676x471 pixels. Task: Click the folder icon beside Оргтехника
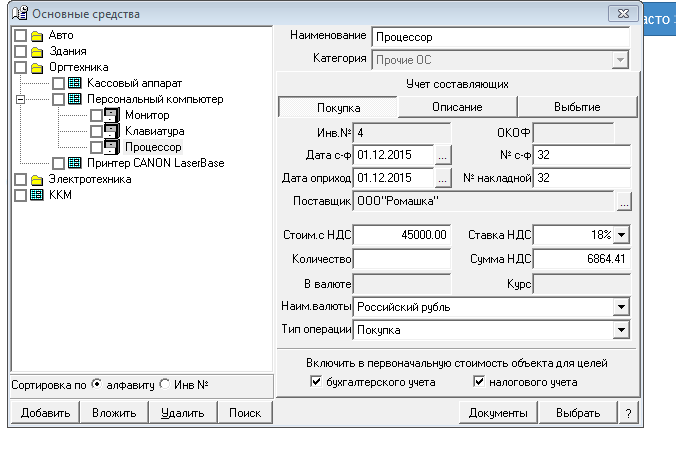(37, 68)
